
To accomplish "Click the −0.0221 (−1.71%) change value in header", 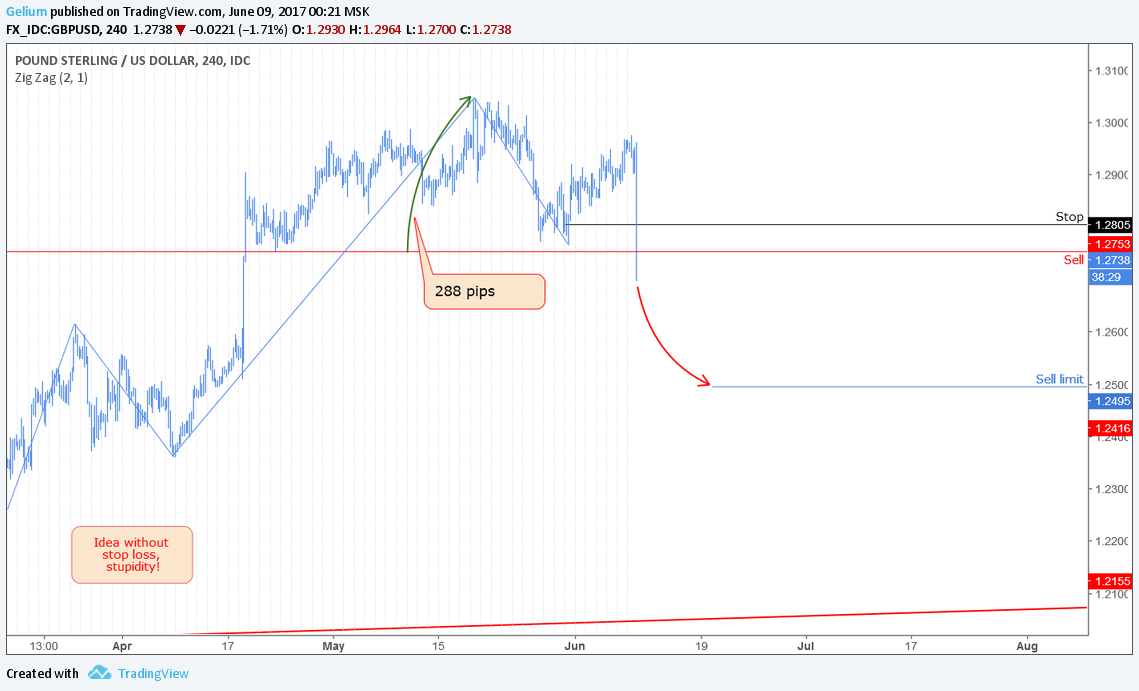I will (238, 30).
